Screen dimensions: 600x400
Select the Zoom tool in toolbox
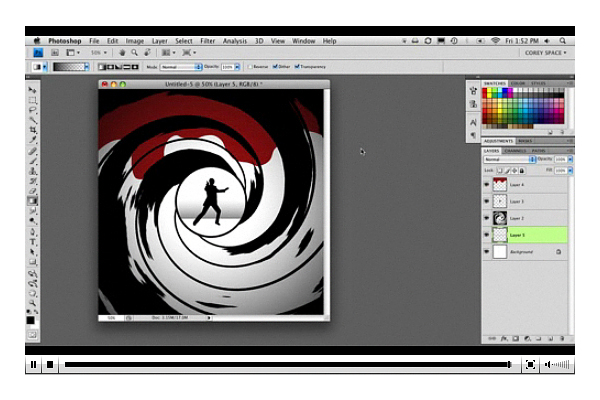click(x=33, y=303)
